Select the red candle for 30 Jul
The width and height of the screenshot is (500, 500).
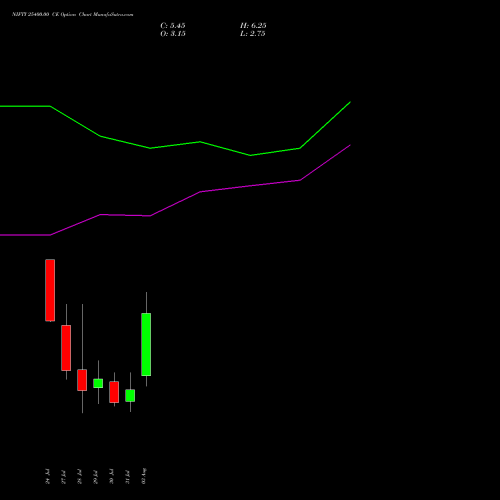point(114,392)
